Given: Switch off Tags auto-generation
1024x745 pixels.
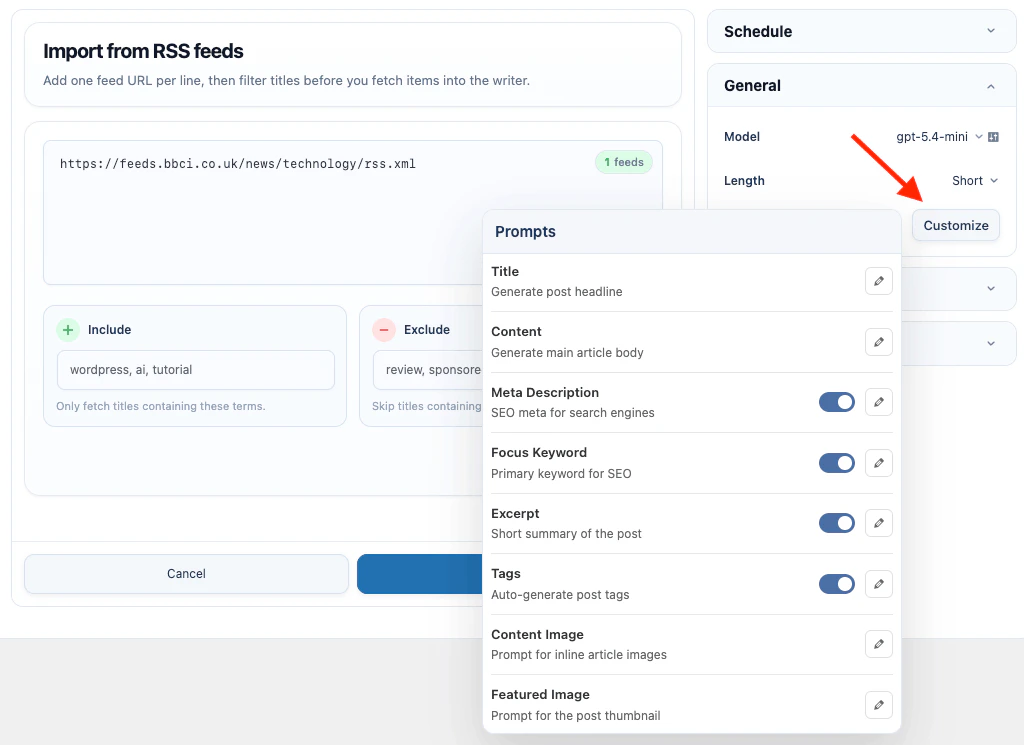Looking at the screenshot, I should pyautogui.click(x=837, y=584).
